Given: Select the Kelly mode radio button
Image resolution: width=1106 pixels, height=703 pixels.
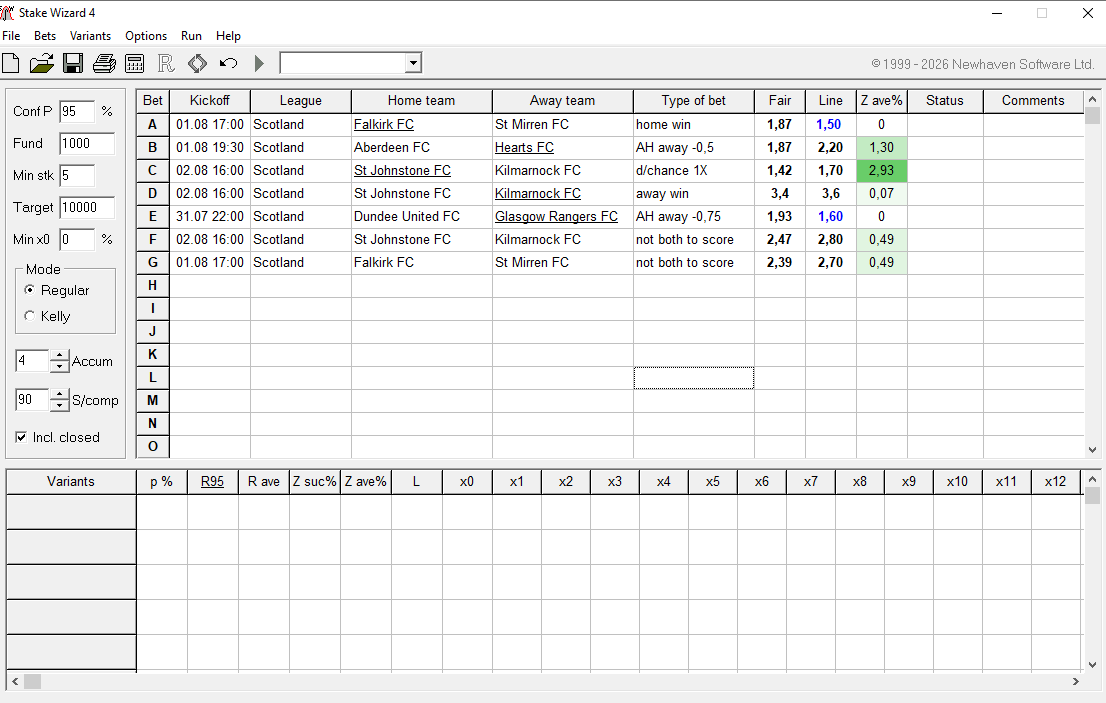Looking at the screenshot, I should click(29, 316).
